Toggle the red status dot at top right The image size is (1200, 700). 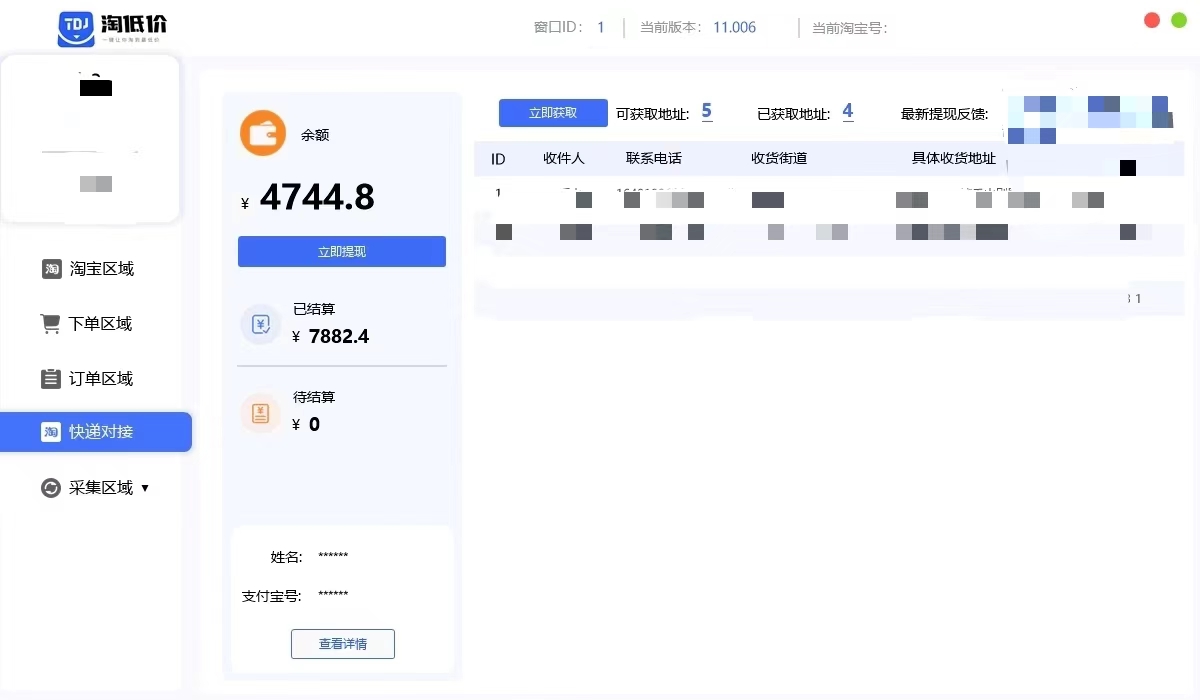[x=1151, y=19]
